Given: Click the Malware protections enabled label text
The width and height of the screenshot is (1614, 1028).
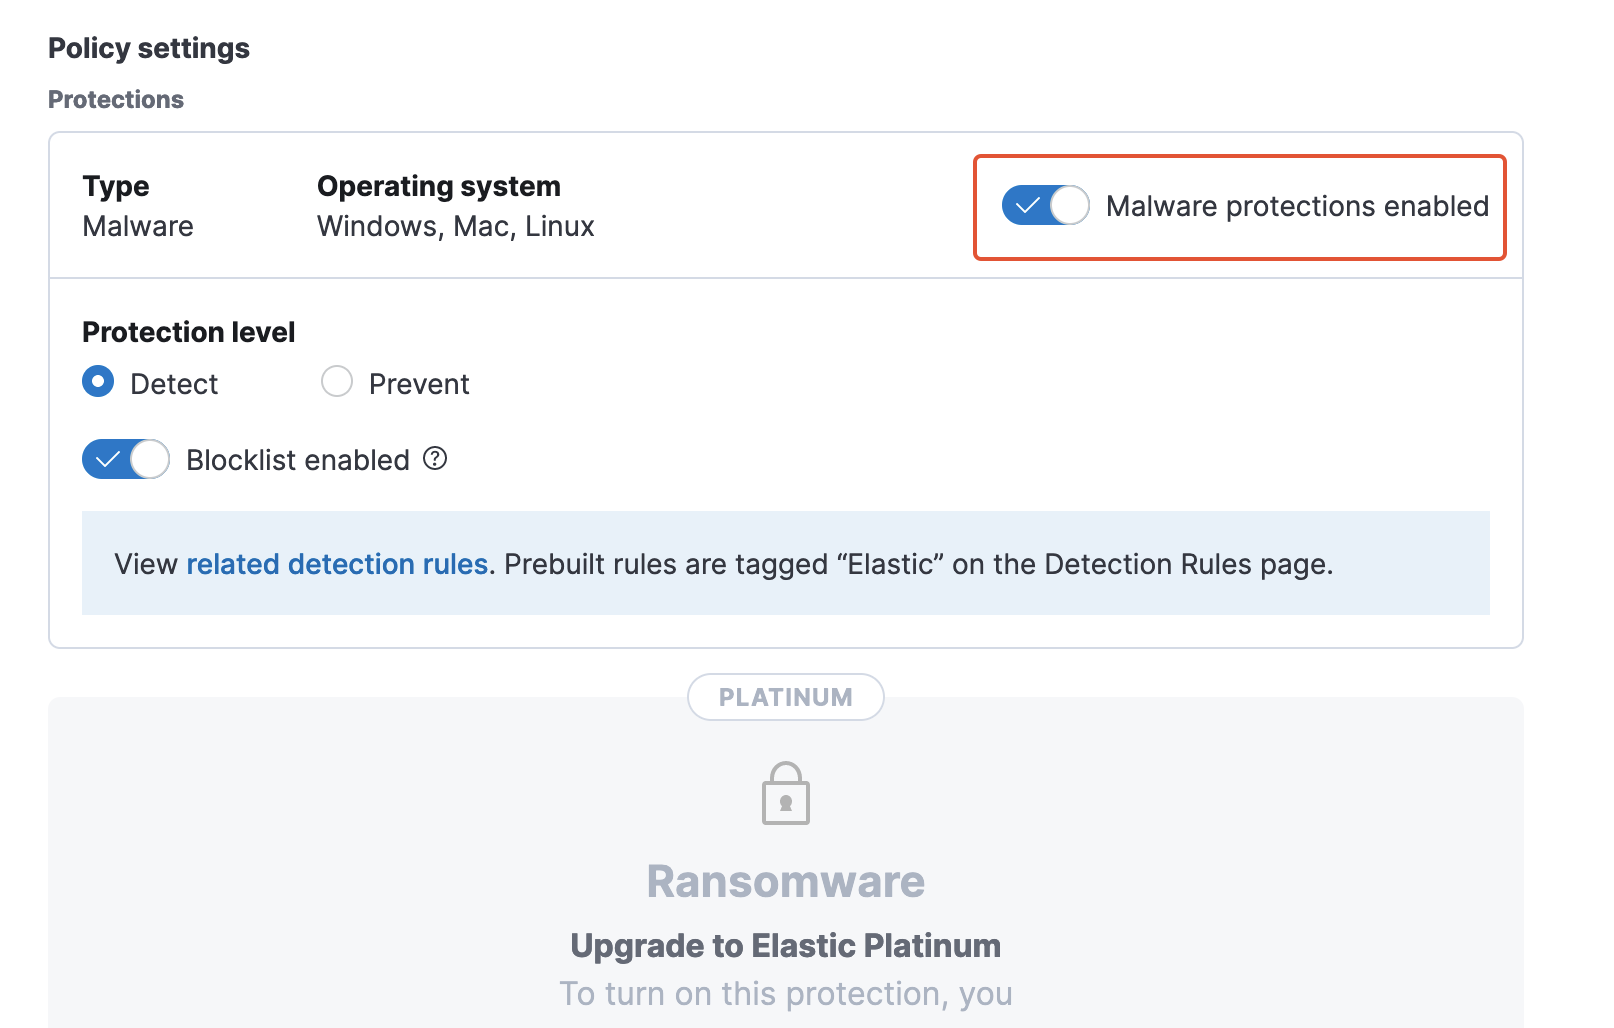Looking at the screenshot, I should 1297,206.
